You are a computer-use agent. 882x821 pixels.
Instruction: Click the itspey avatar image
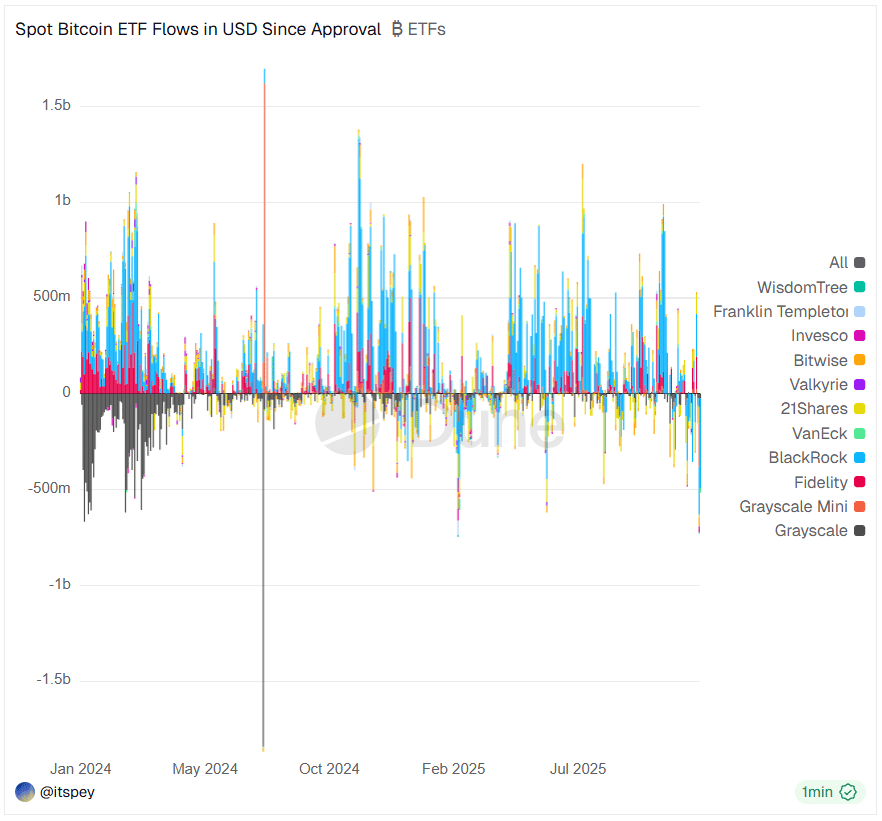(25, 792)
